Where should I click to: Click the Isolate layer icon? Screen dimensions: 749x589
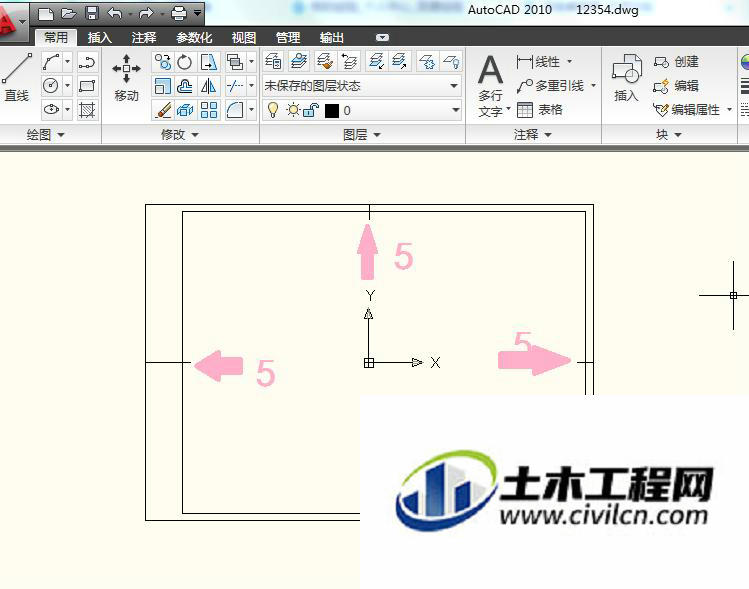pos(376,61)
